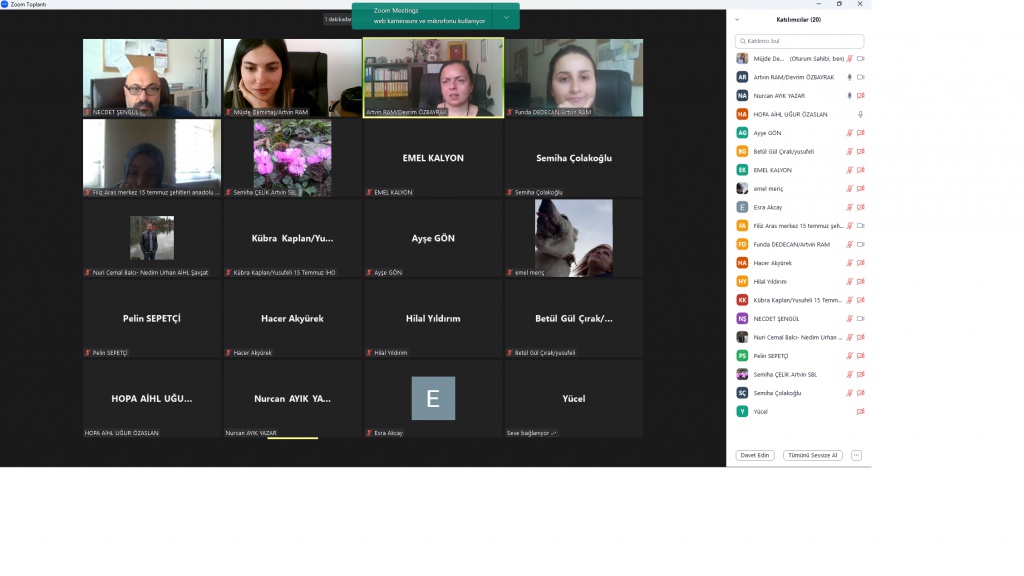Click the Tümünü Sessize Al button
The width and height of the screenshot is (1024, 576).
812,455
